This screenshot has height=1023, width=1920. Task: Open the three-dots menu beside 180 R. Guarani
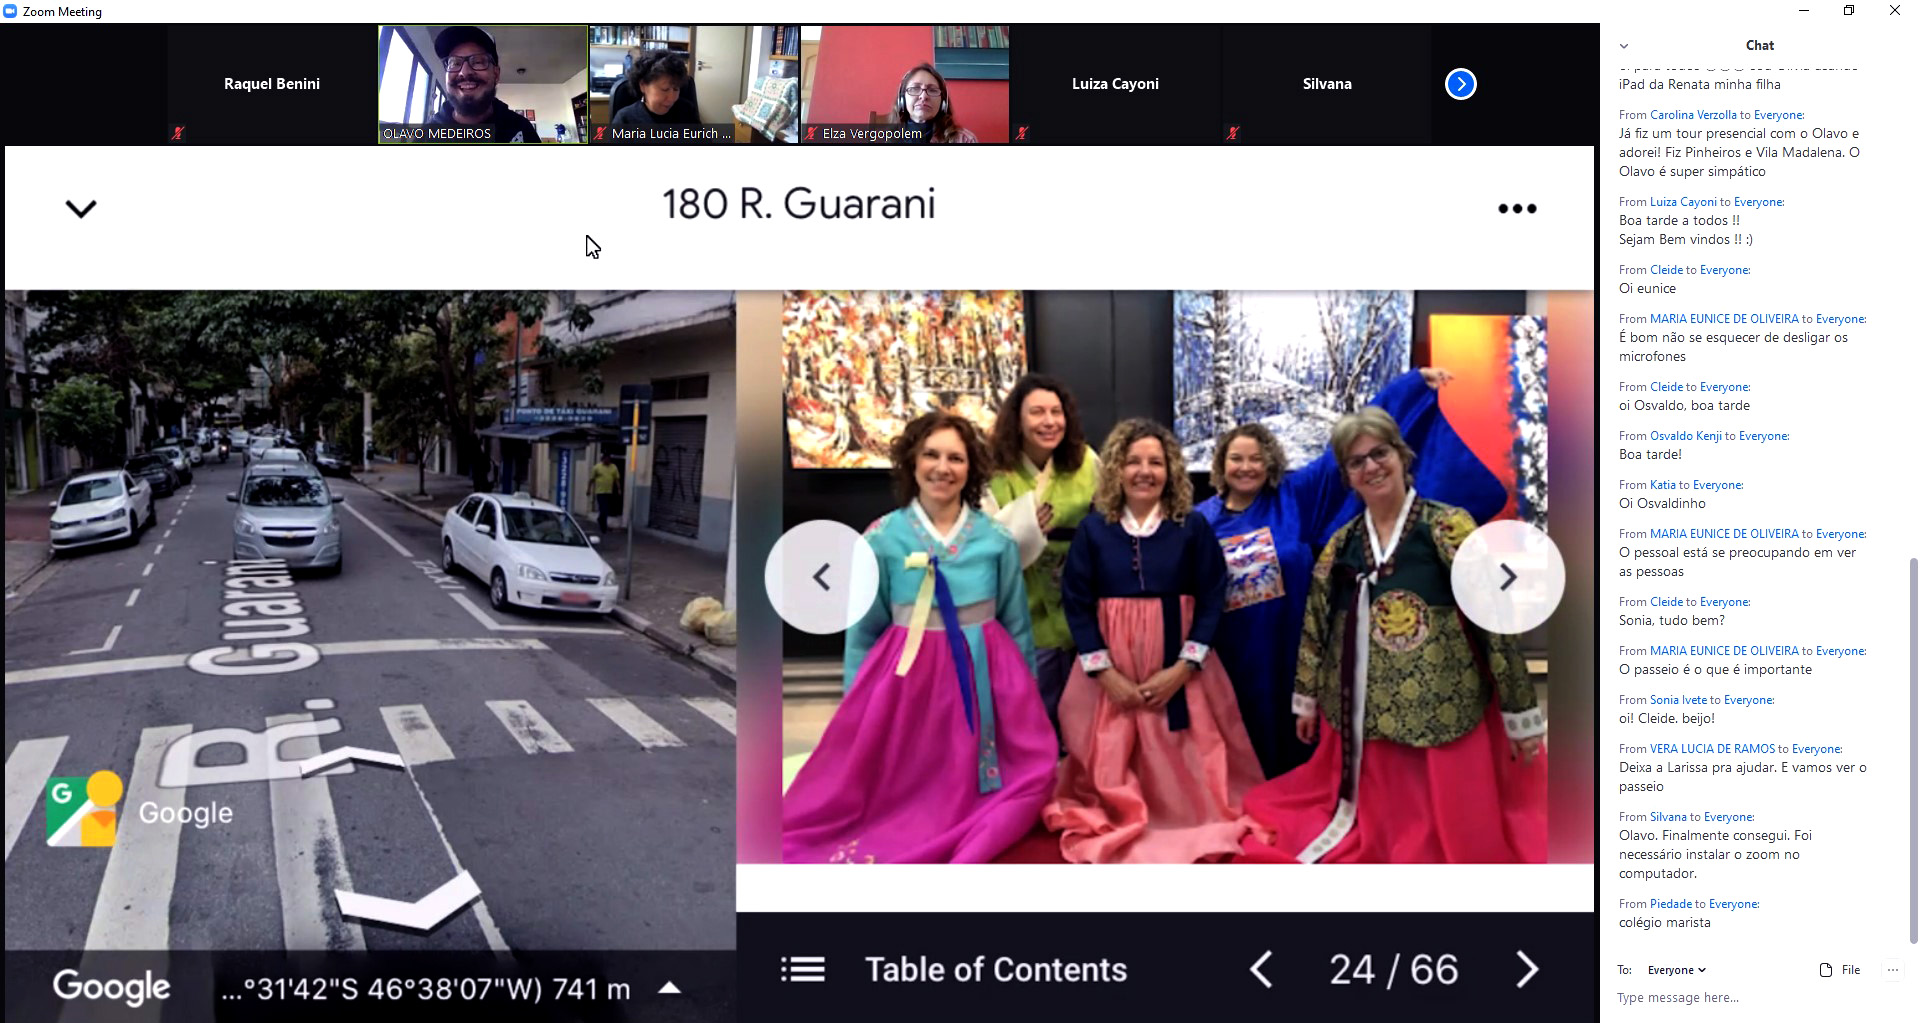pyautogui.click(x=1516, y=209)
